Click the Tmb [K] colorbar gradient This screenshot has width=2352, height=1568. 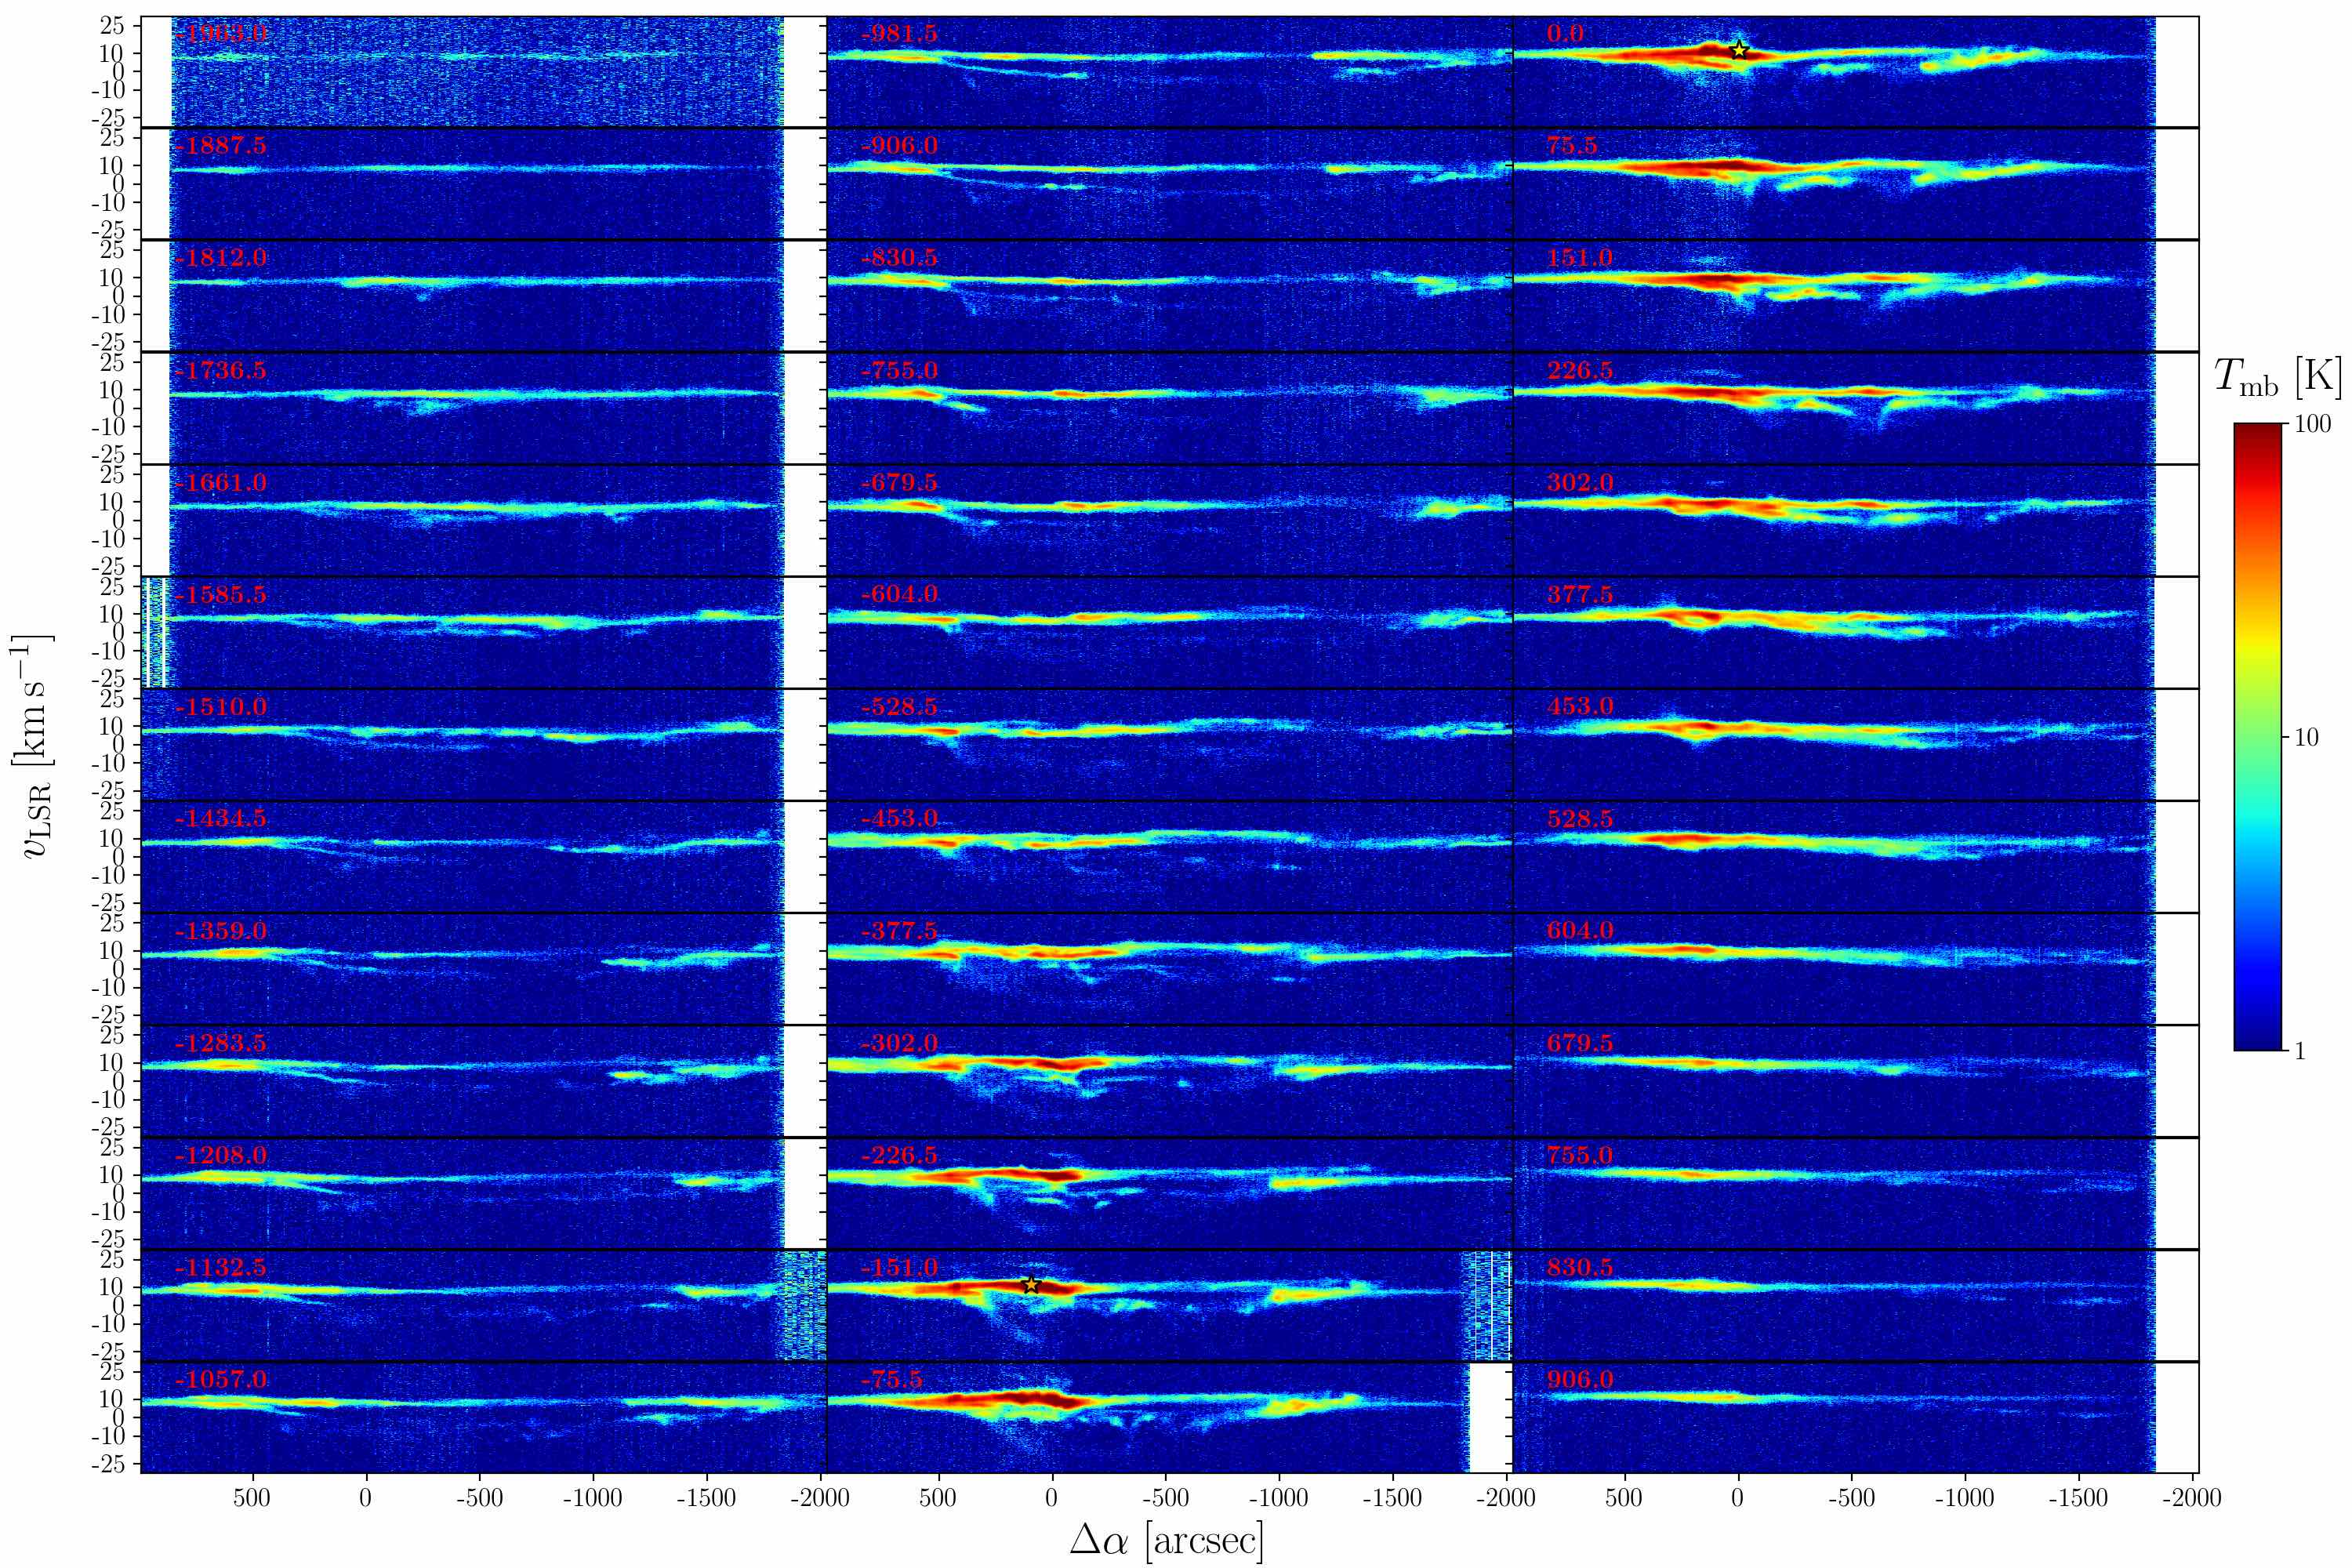(x=2257, y=736)
